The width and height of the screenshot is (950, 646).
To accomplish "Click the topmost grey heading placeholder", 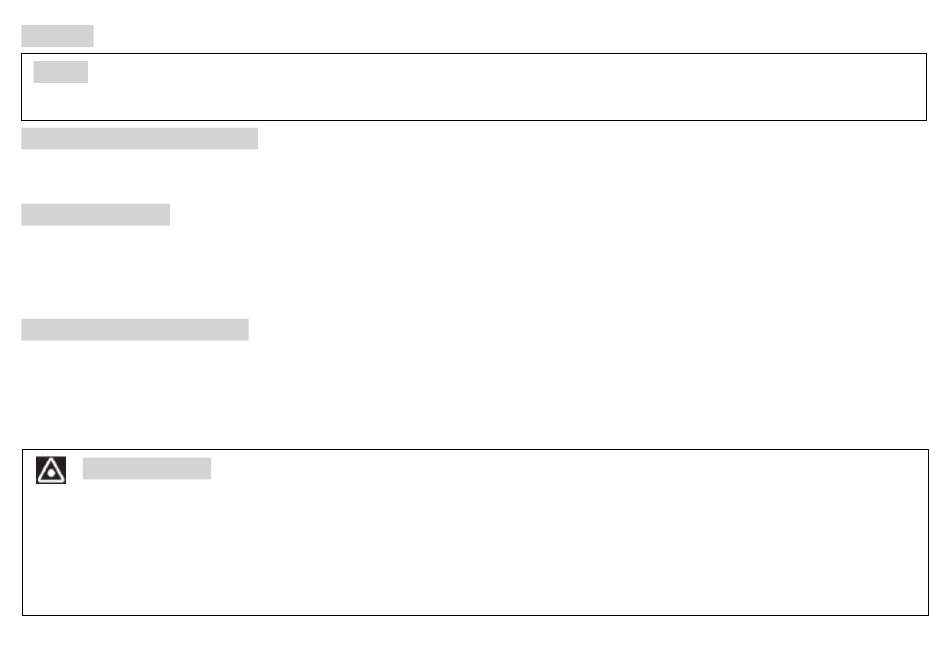I will point(57,36).
